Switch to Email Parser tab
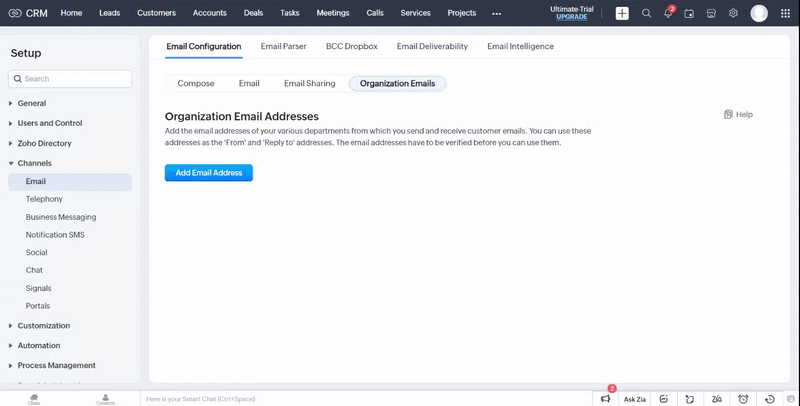 284,46
